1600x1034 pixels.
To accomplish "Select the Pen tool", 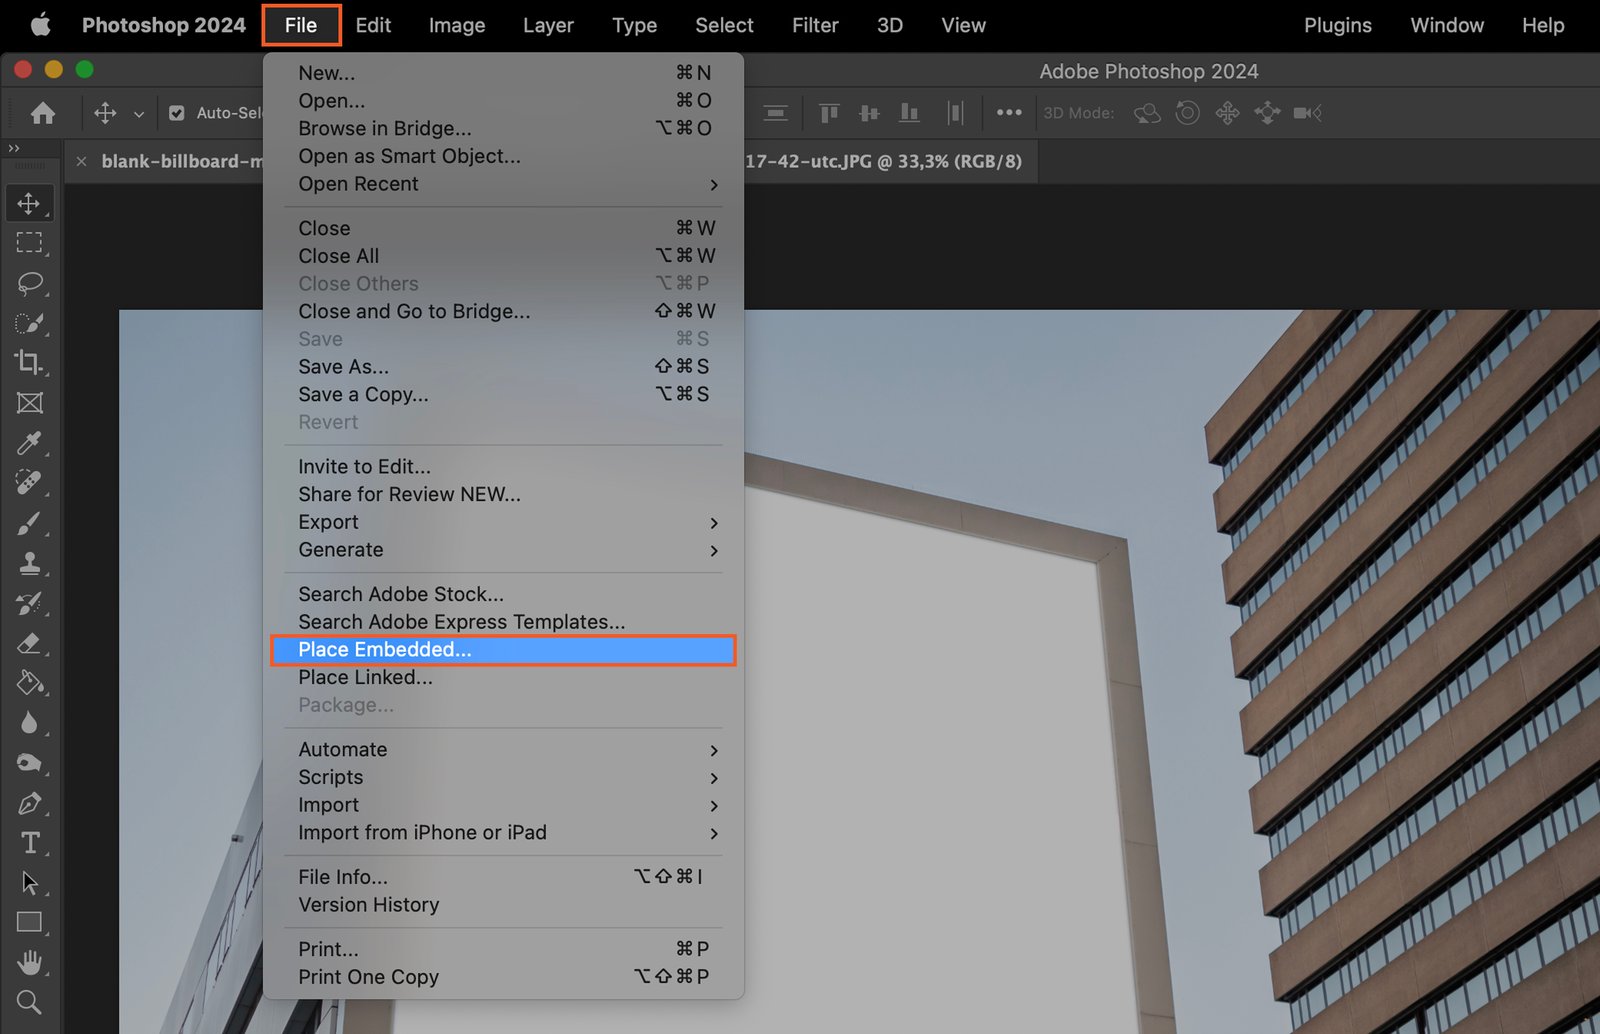I will [29, 803].
